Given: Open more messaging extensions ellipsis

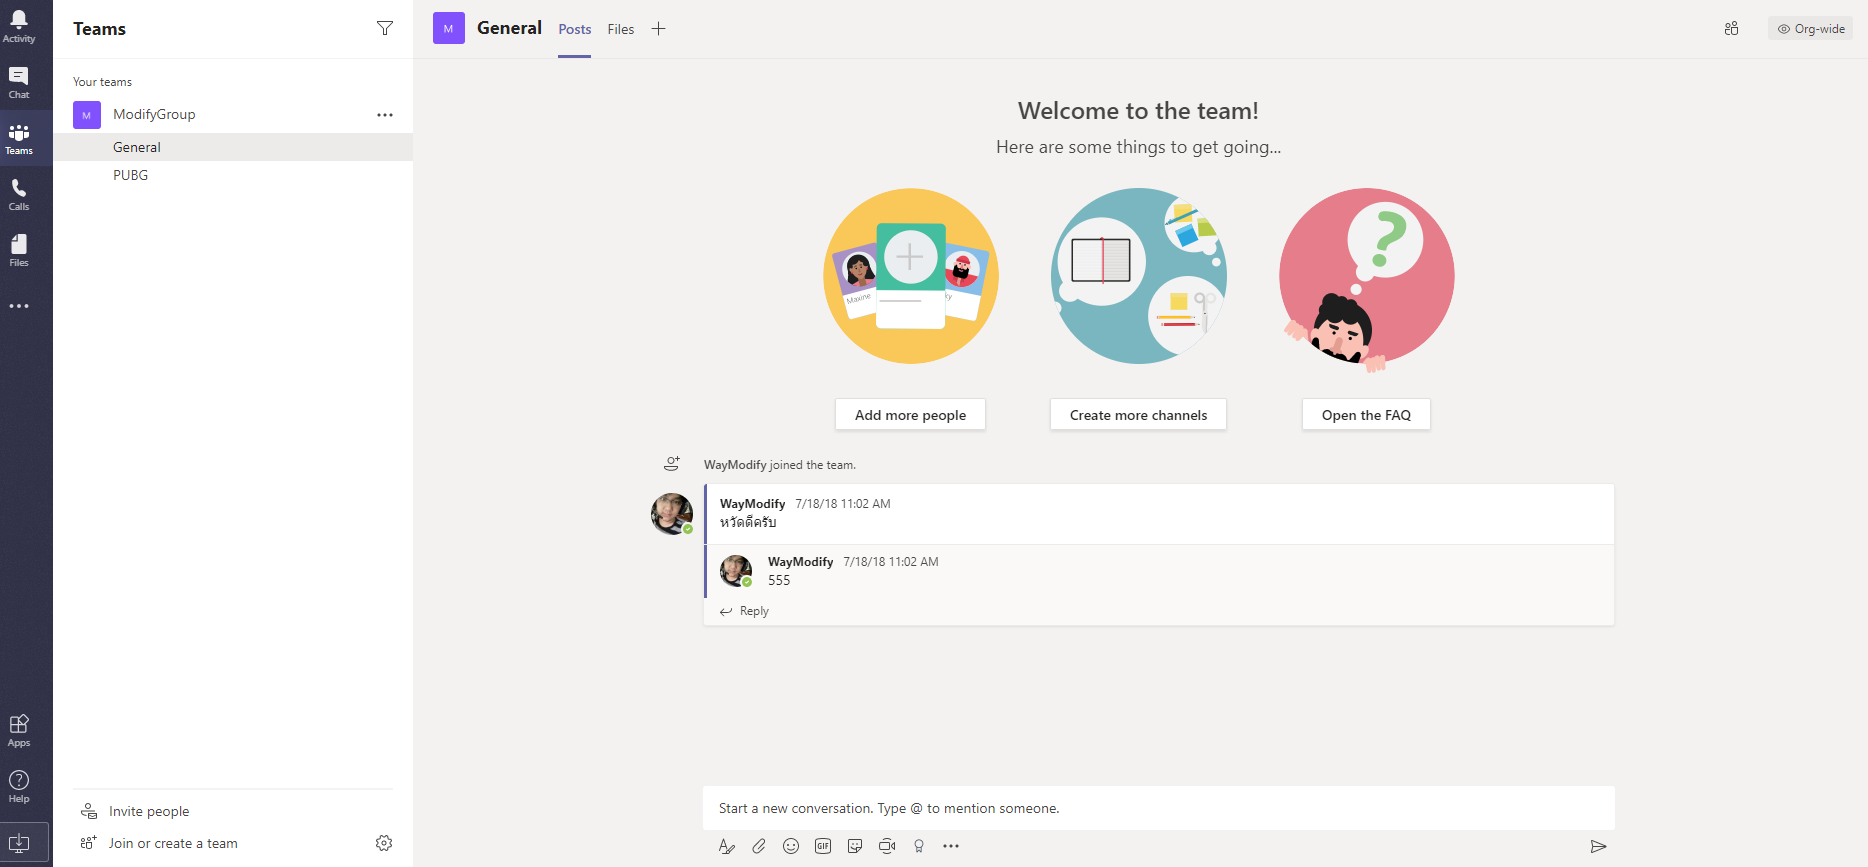Looking at the screenshot, I should (951, 846).
